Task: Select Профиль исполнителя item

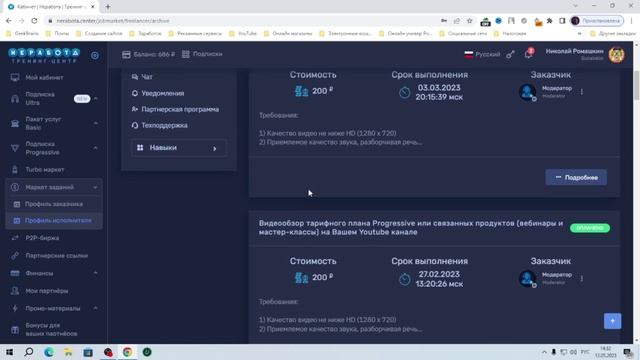Action: tap(54, 220)
